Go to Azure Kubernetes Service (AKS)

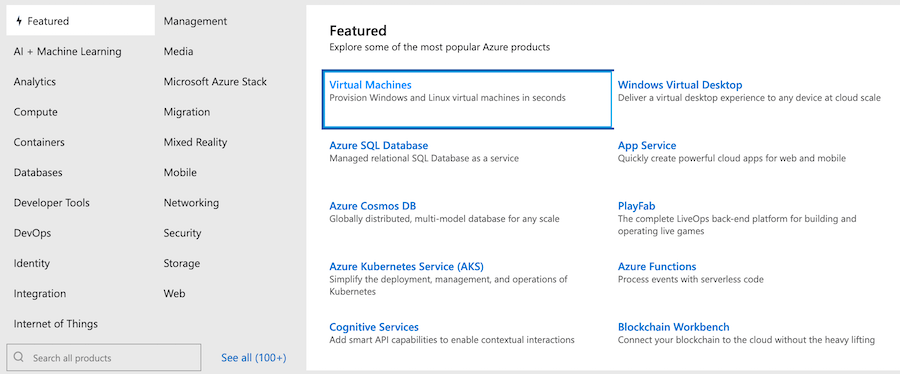click(x=406, y=267)
